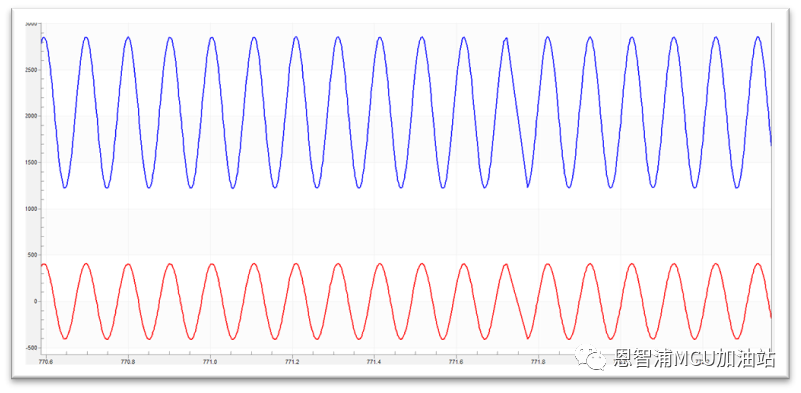801x393 pixels.
Task: Click the 771.0 time axis label
Action: [x=210, y=362]
